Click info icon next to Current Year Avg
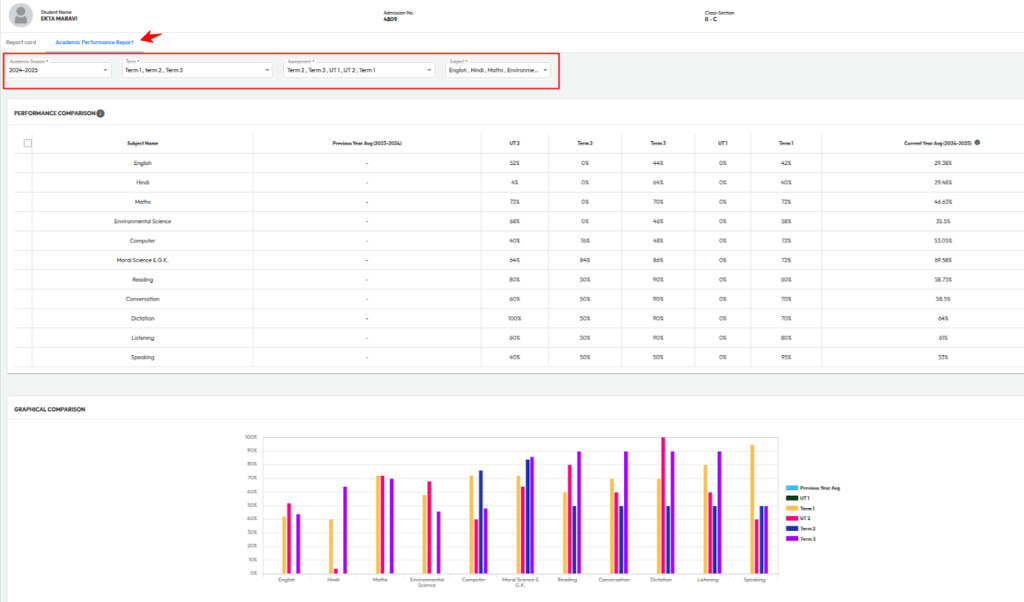Image resolution: width=1024 pixels, height=602 pixels. pyautogui.click(x=977, y=143)
